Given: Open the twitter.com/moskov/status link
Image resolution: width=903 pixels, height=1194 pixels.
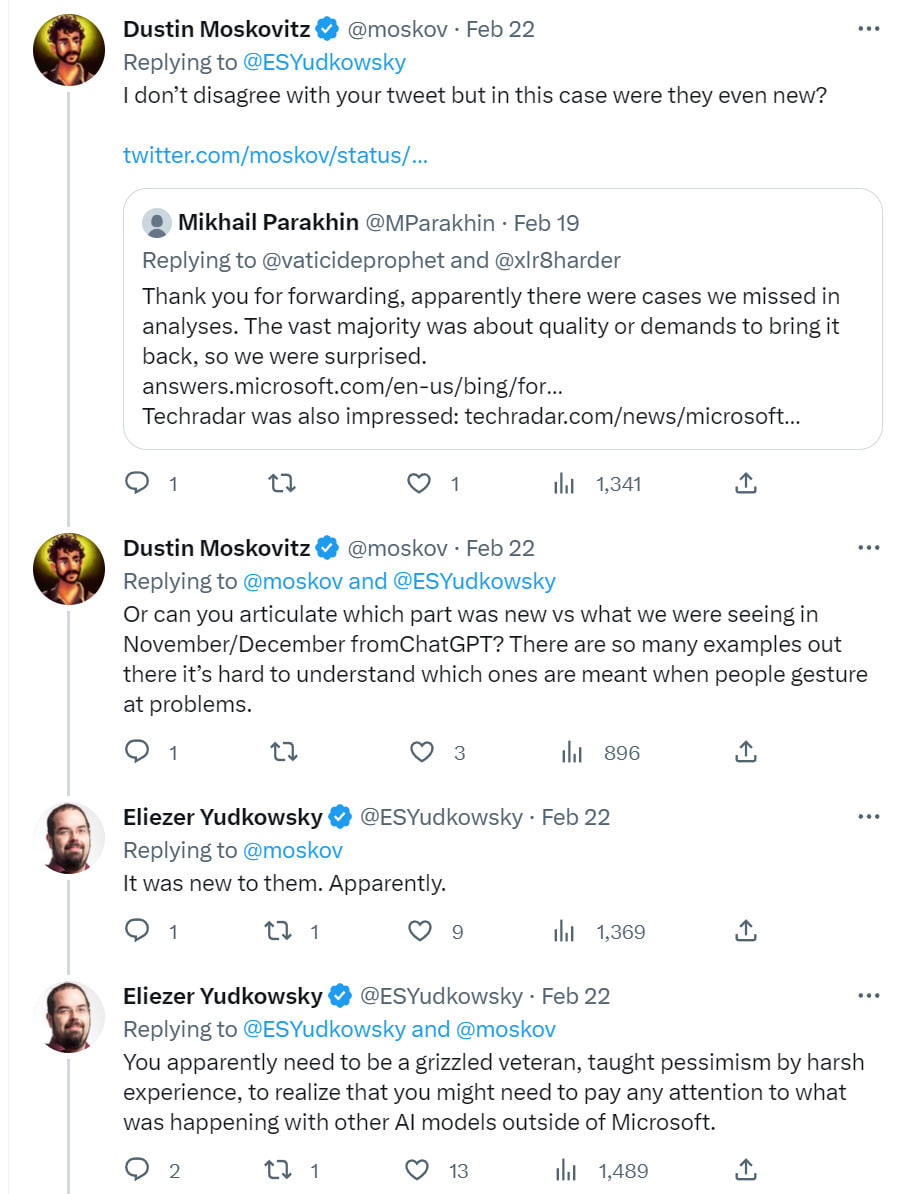Looking at the screenshot, I should click(275, 156).
